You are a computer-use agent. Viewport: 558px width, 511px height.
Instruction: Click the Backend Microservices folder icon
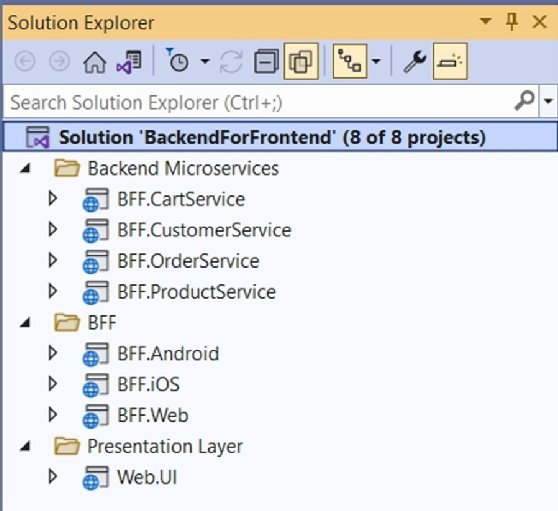tap(67, 168)
